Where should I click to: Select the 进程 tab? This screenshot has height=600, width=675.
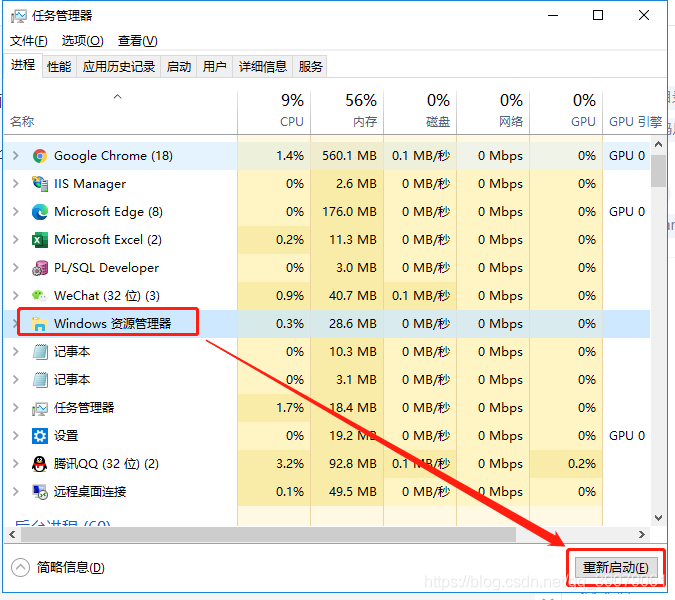point(23,65)
